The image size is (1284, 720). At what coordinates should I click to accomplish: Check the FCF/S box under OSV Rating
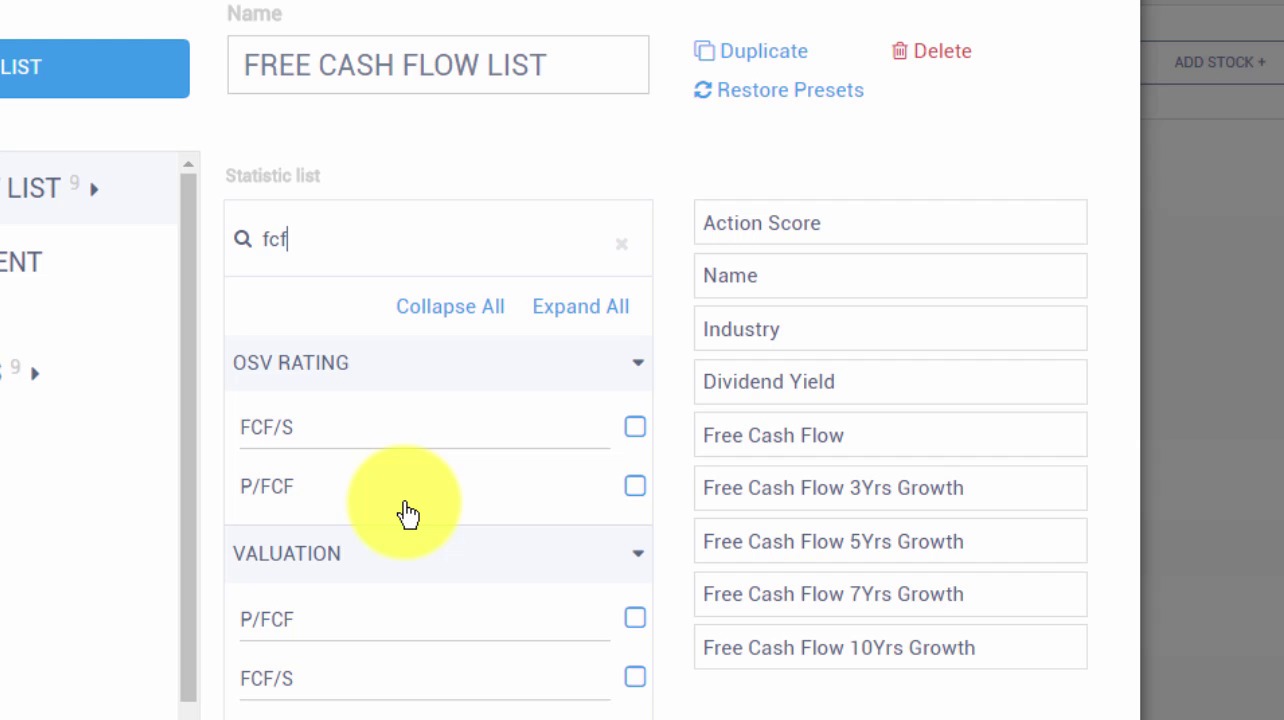click(x=635, y=427)
